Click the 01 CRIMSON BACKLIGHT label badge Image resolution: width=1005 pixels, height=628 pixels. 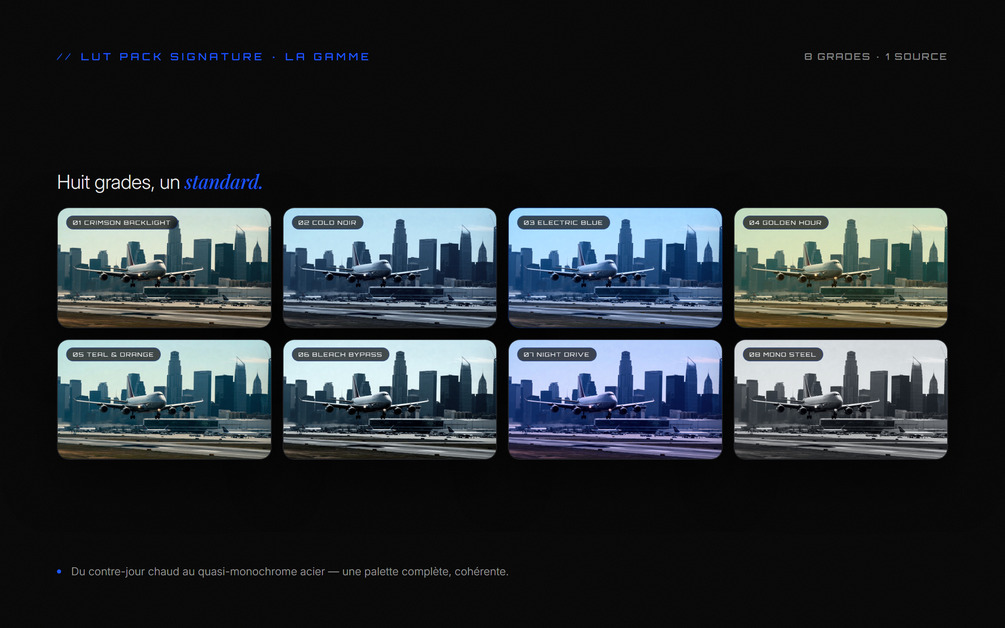click(x=122, y=222)
